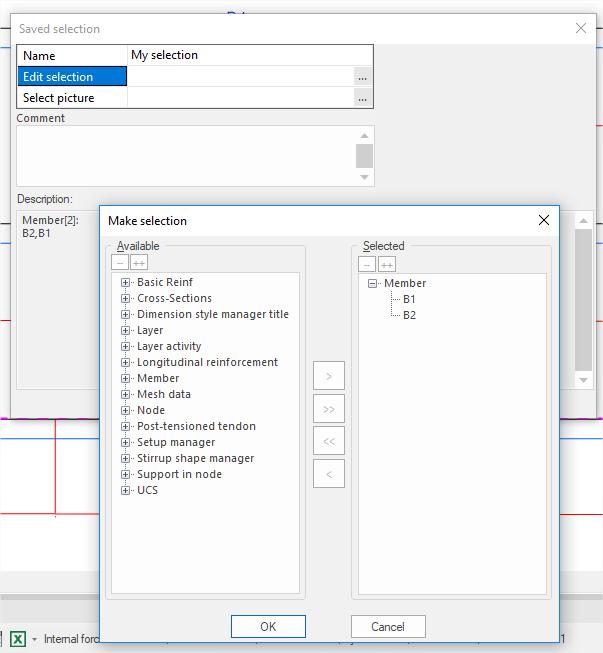Image resolution: width=603 pixels, height=653 pixels.
Task: Expand the Basic Reinf tree node
Action: (126, 283)
